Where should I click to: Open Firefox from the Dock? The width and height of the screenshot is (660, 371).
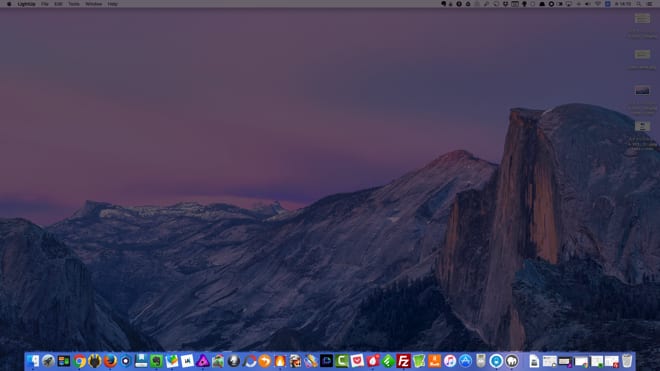point(110,361)
